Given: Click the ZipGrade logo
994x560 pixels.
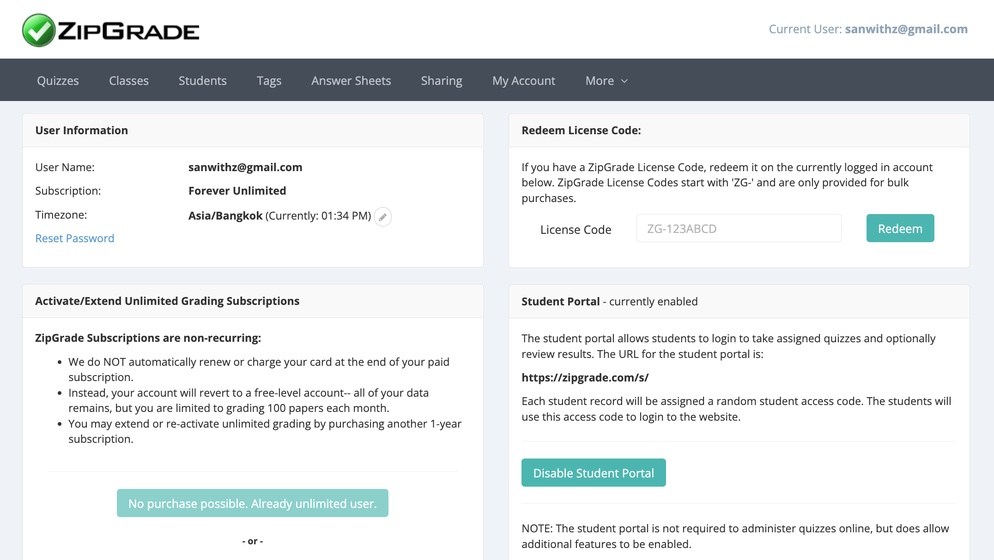Looking at the screenshot, I should click(x=111, y=30).
